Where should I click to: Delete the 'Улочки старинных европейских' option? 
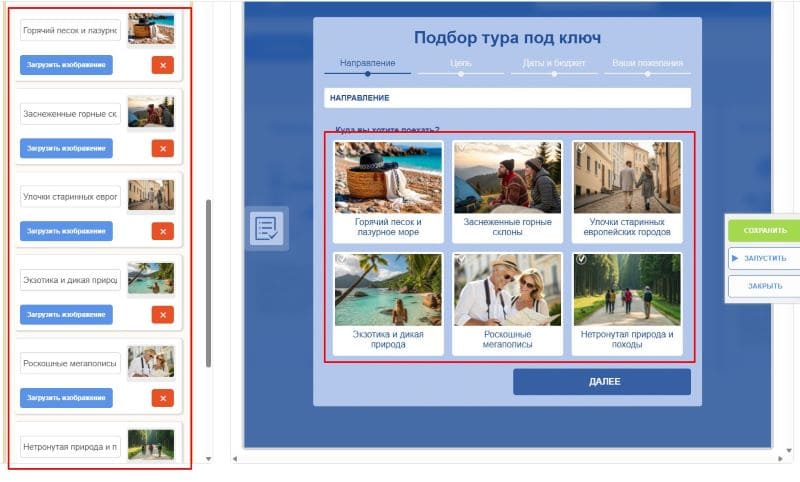coord(163,231)
